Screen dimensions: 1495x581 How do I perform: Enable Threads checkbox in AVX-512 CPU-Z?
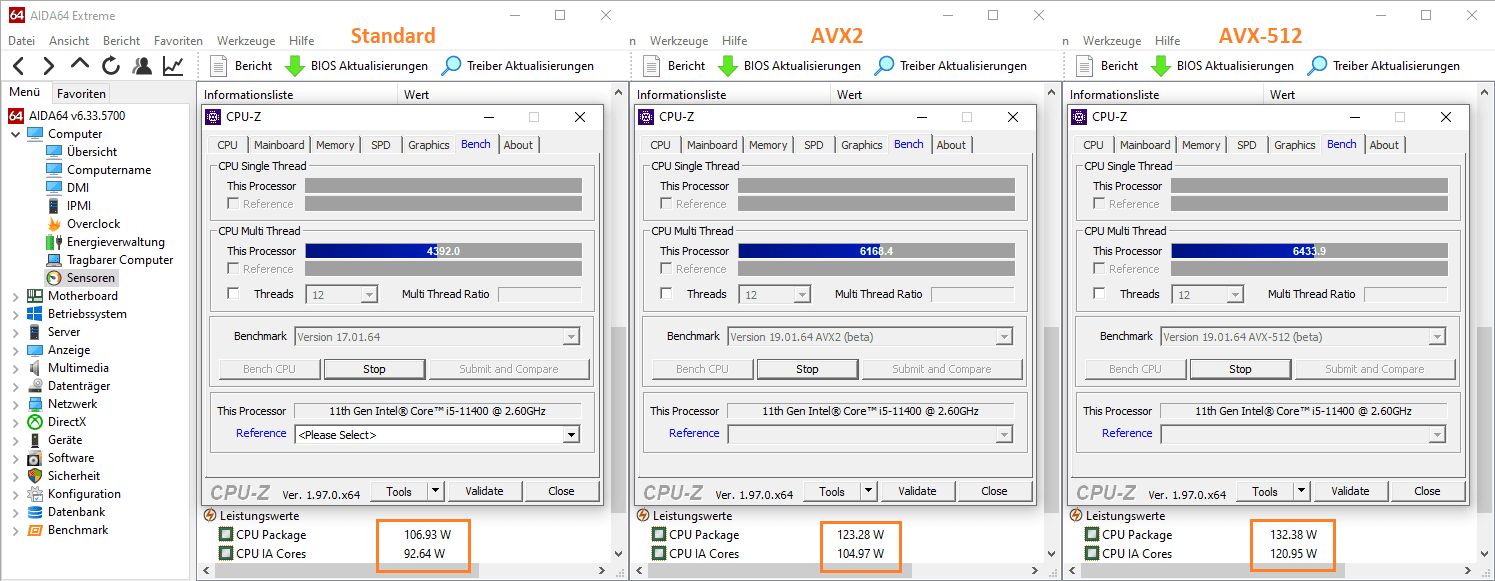point(1099,294)
